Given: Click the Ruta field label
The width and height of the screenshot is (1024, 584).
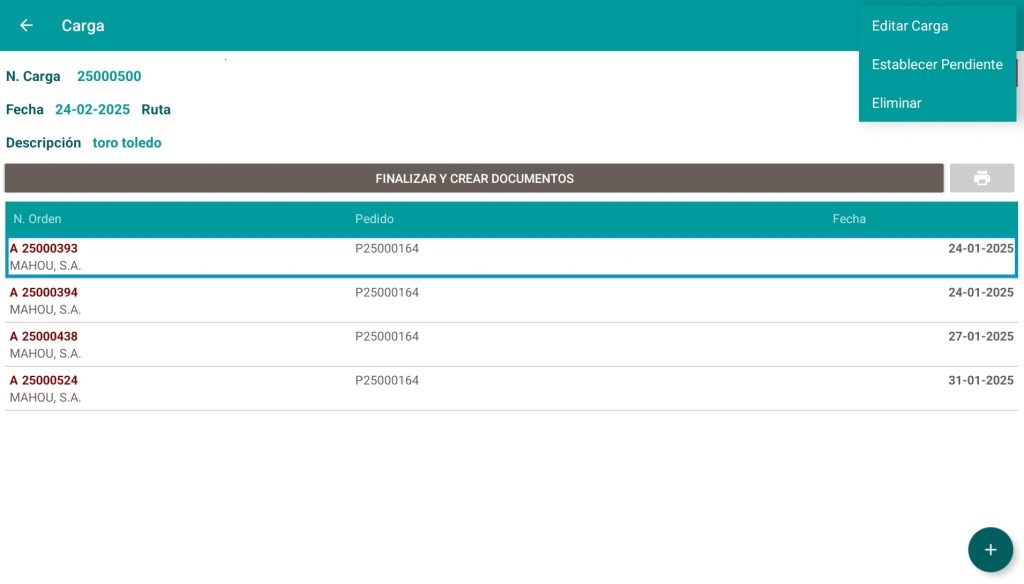Looking at the screenshot, I should point(156,109).
